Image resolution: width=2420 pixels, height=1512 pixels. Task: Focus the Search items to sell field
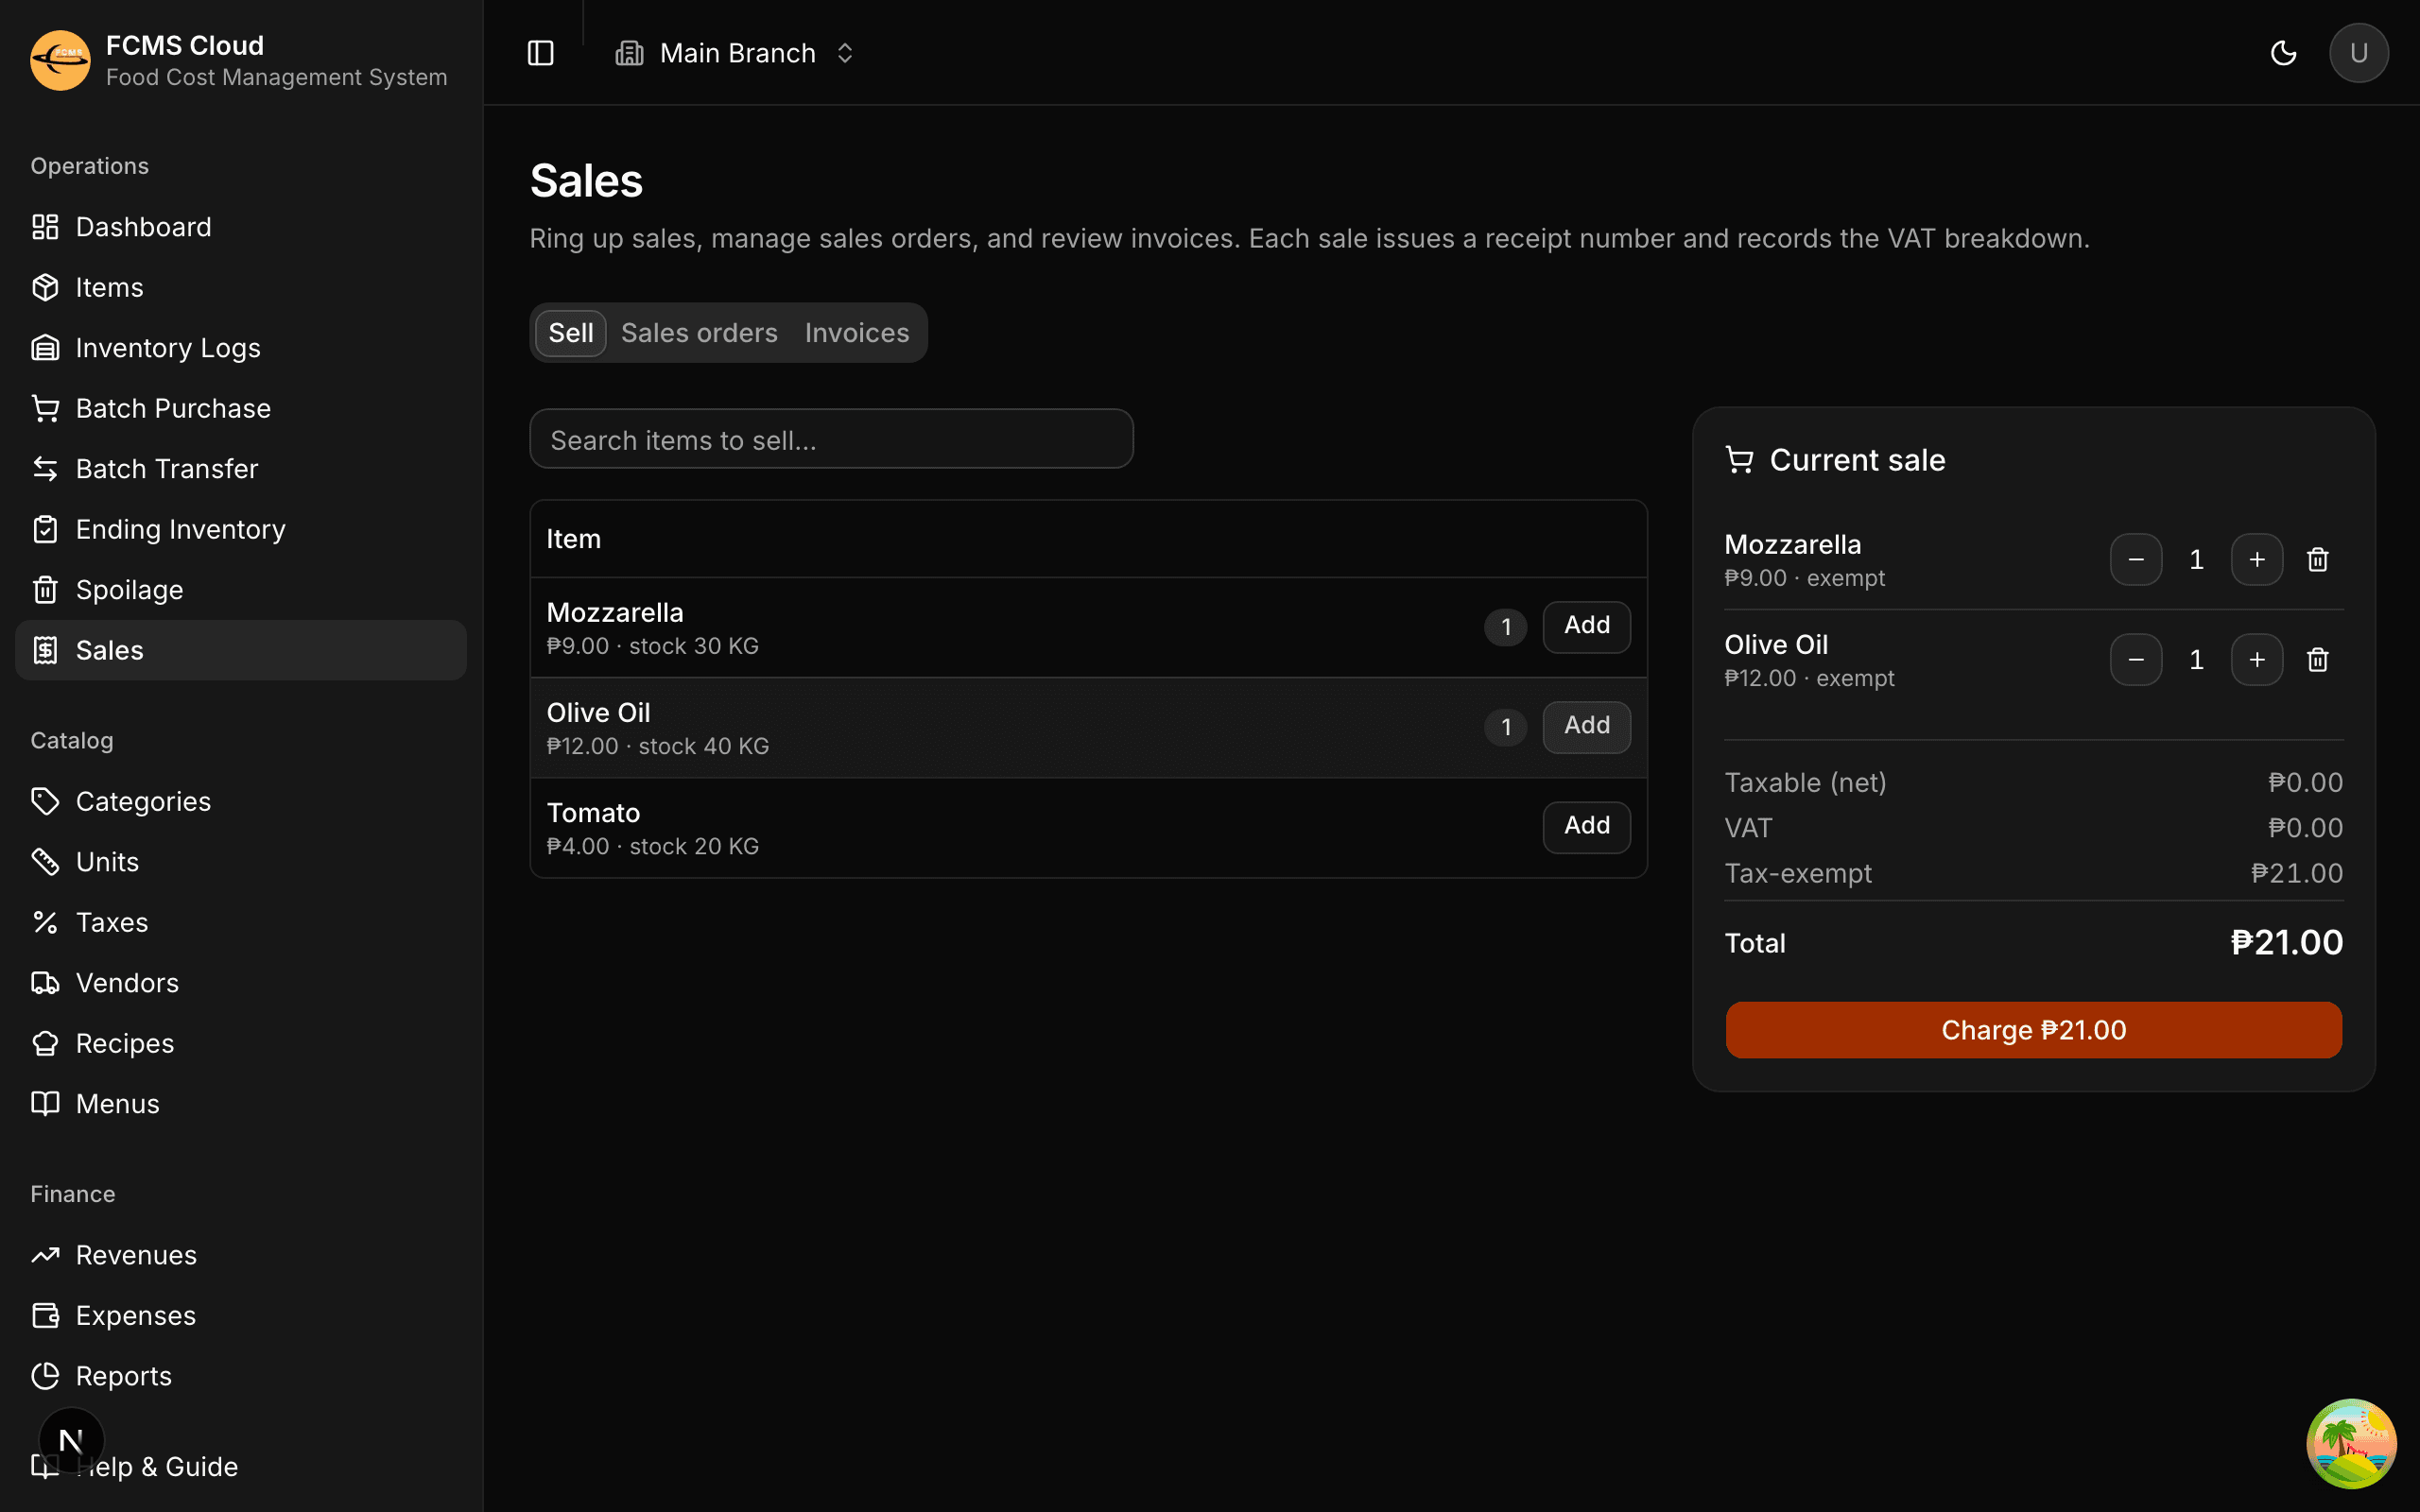pos(831,439)
